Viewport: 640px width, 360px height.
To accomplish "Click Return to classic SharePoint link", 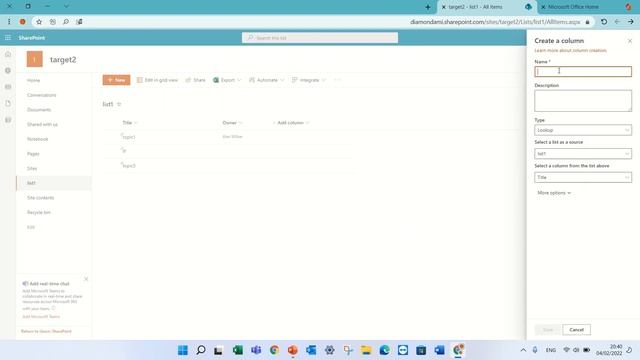I will click(46, 331).
